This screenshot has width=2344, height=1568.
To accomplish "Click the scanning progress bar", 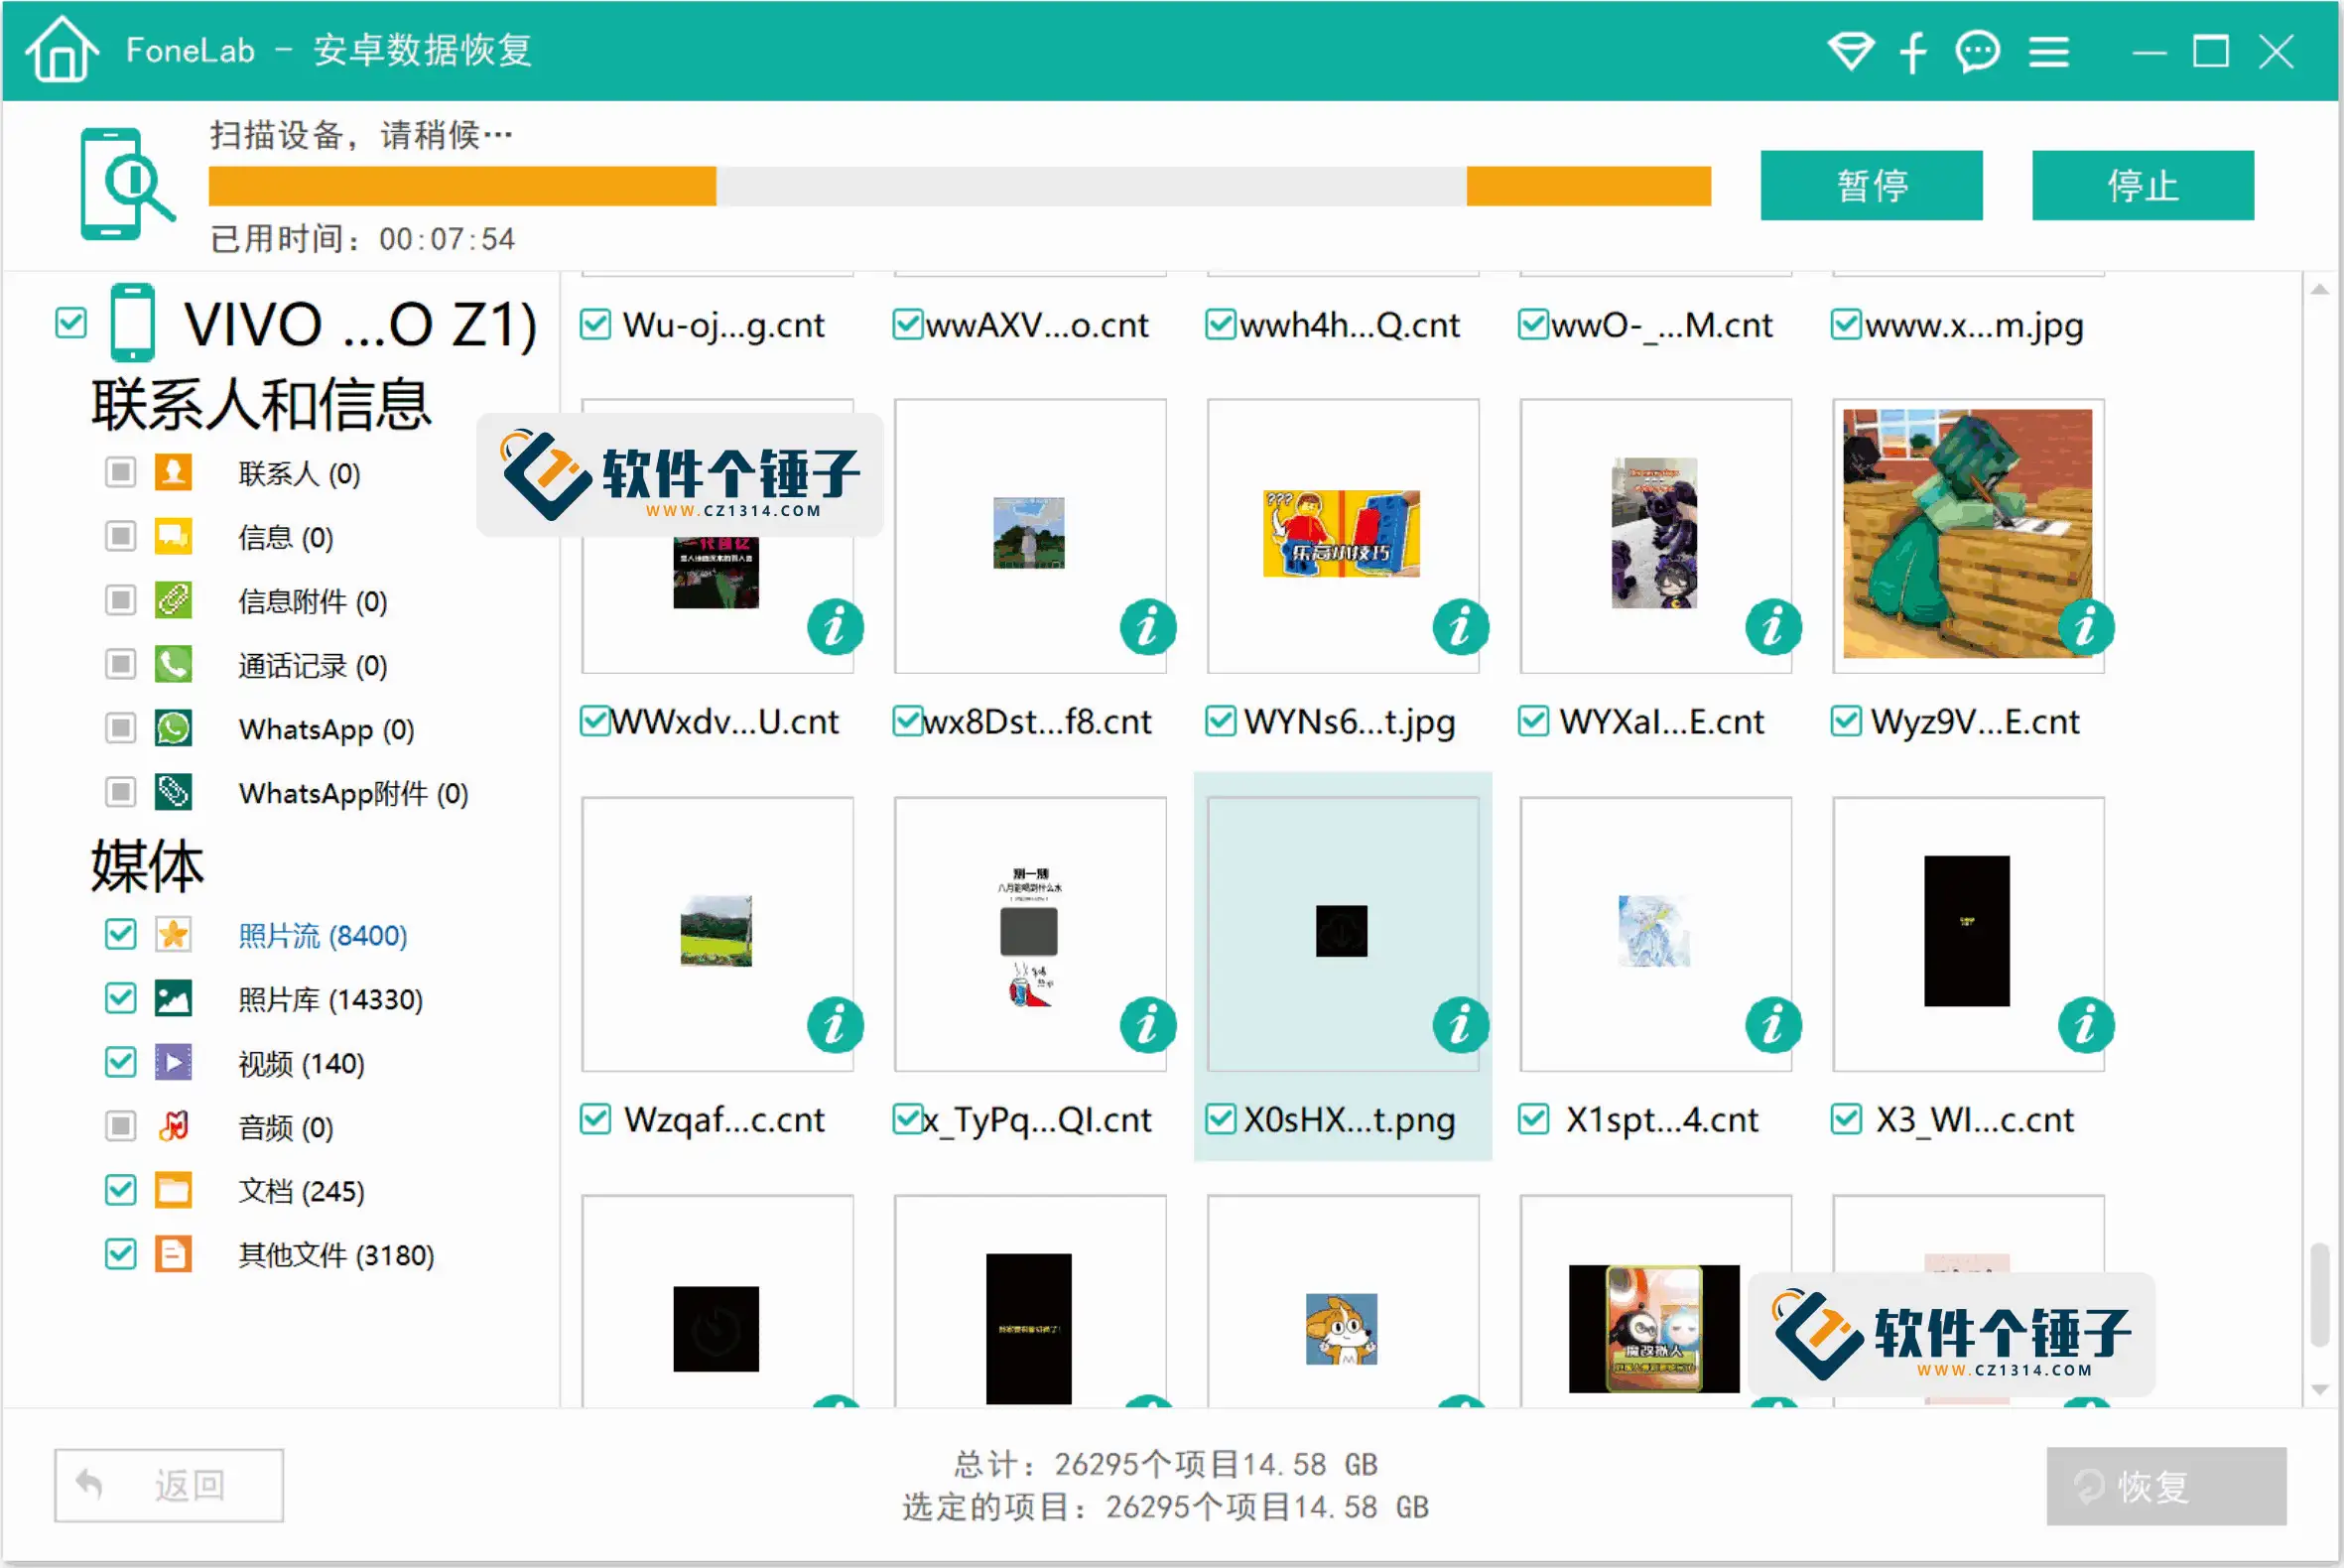I will (x=959, y=186).
